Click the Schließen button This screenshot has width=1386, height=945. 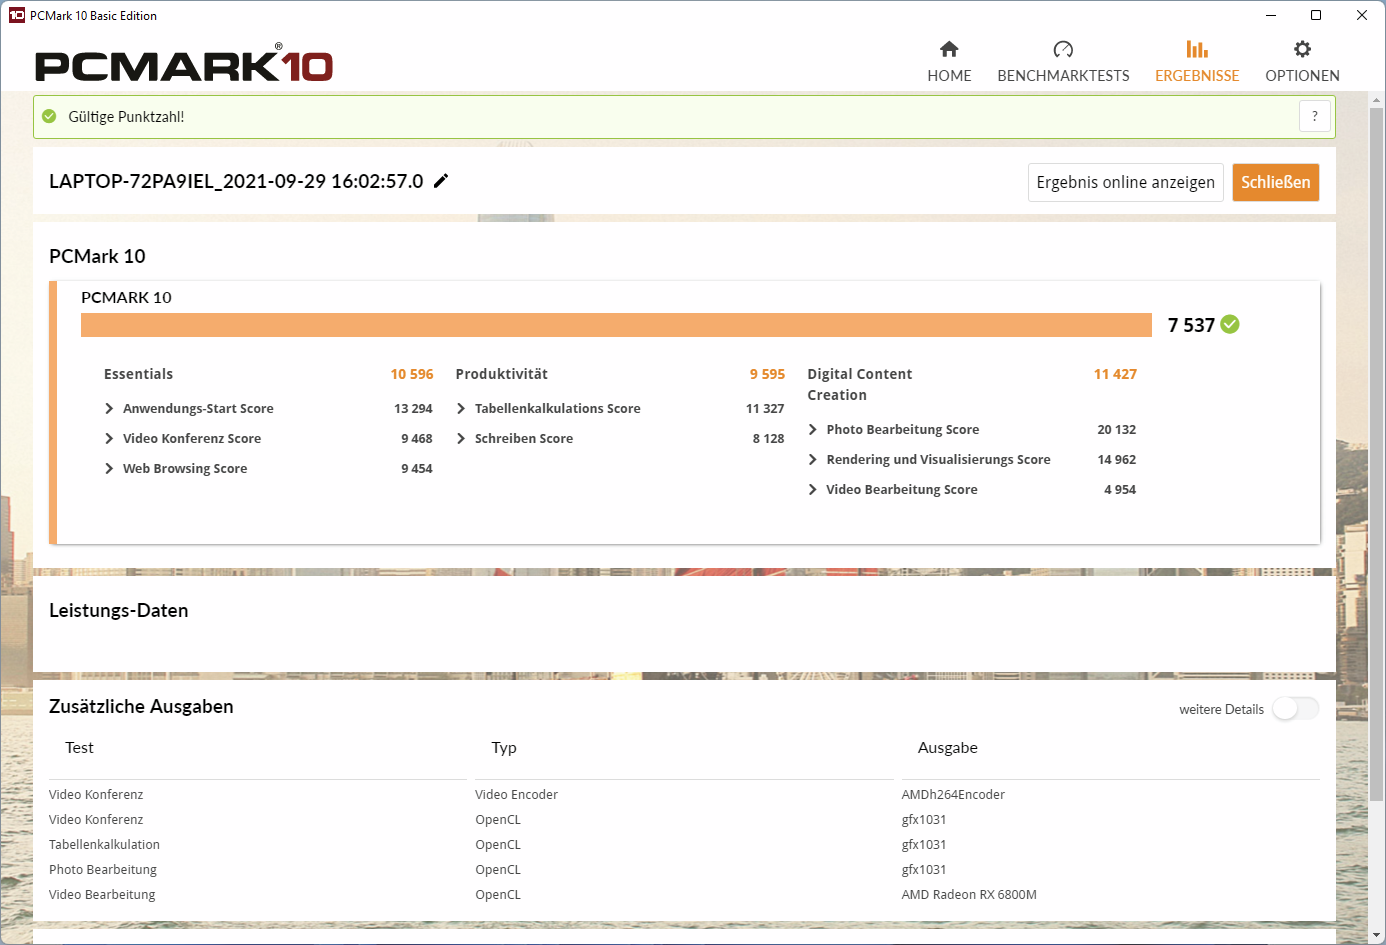tap(1275, 182)
